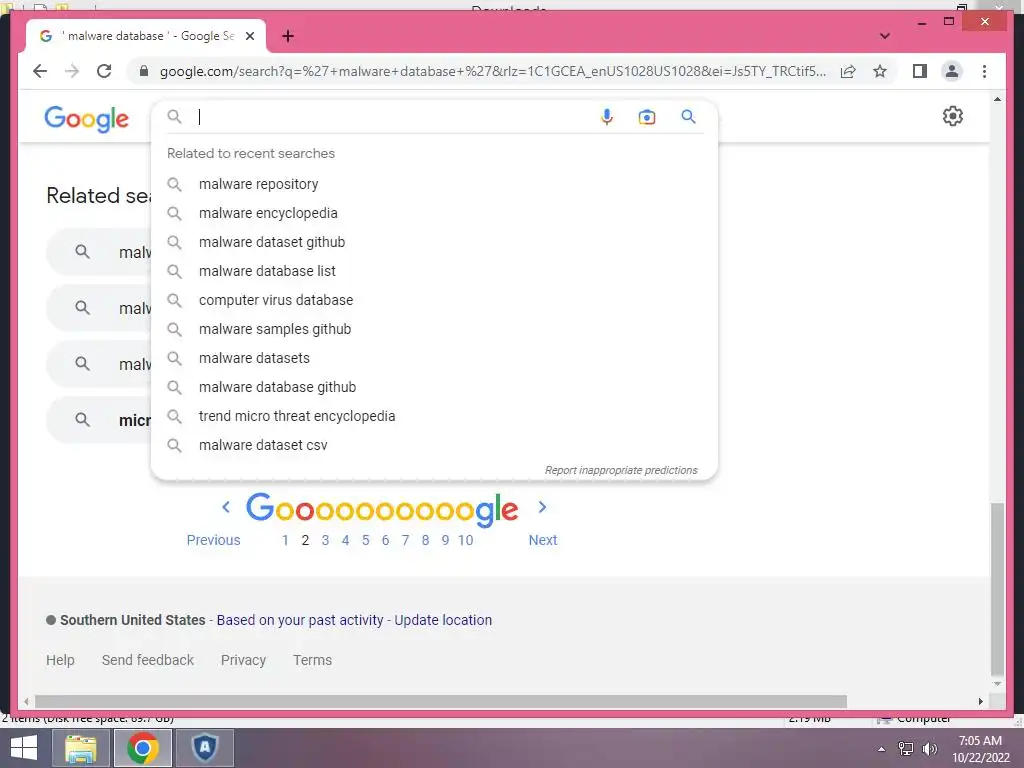The width and height of the screenshot is (1024, 768).
Task: Open Chrome three-dot menu
Action: [984, 71]
